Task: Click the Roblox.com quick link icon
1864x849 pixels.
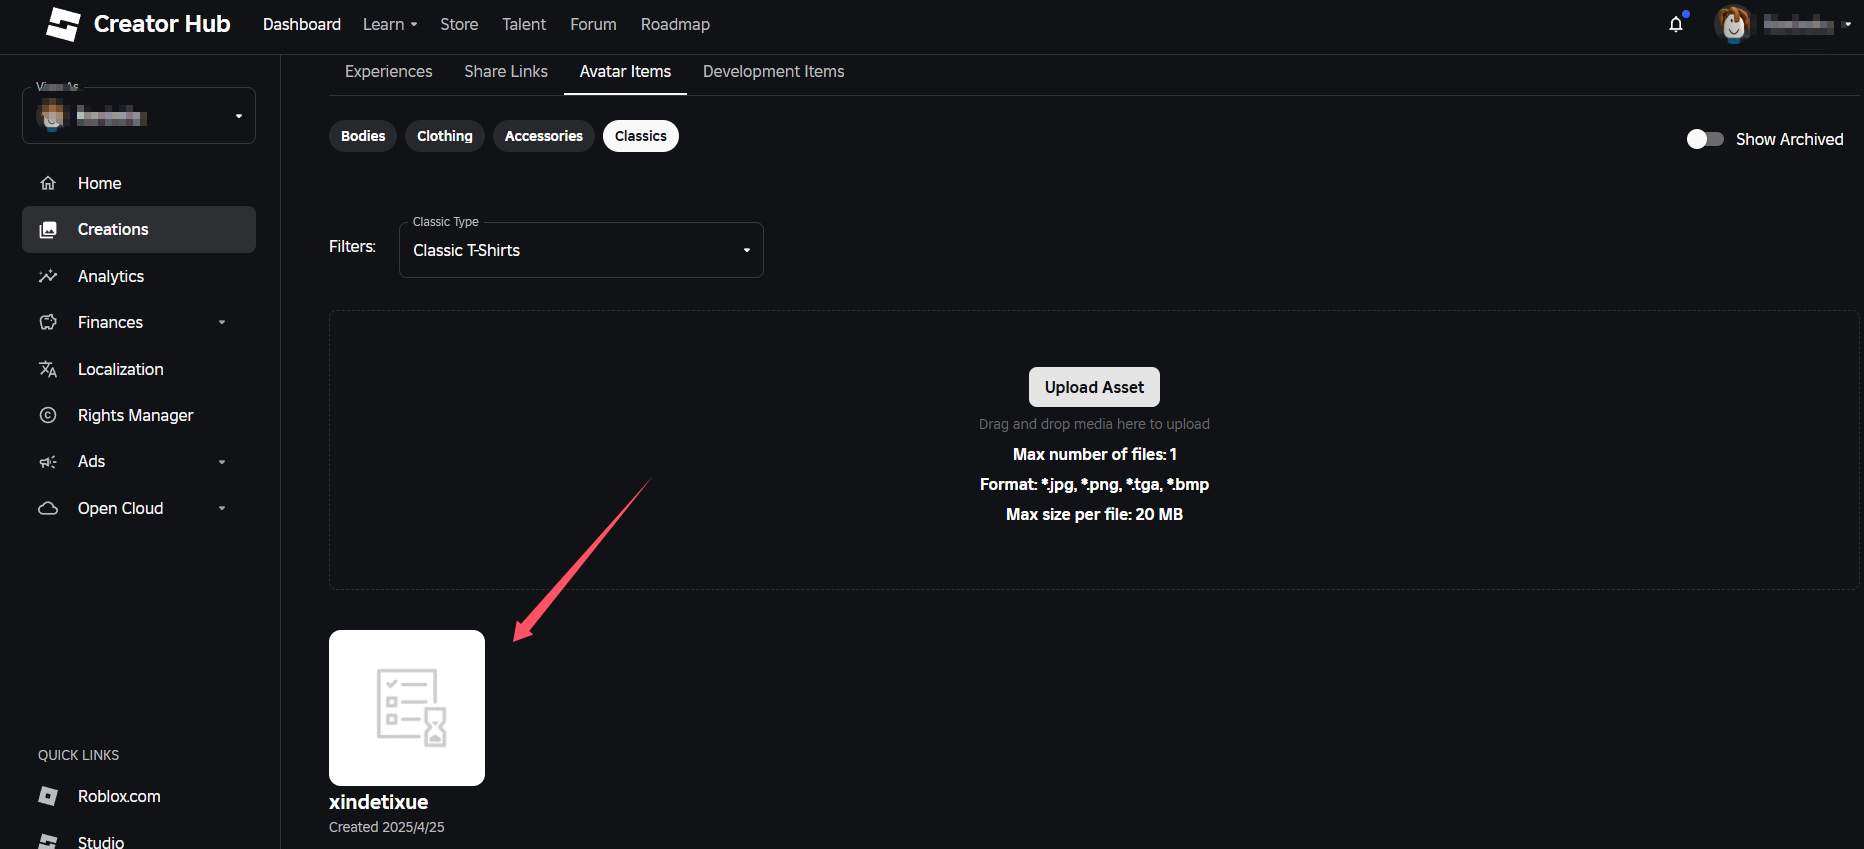Action: [48, 796]
